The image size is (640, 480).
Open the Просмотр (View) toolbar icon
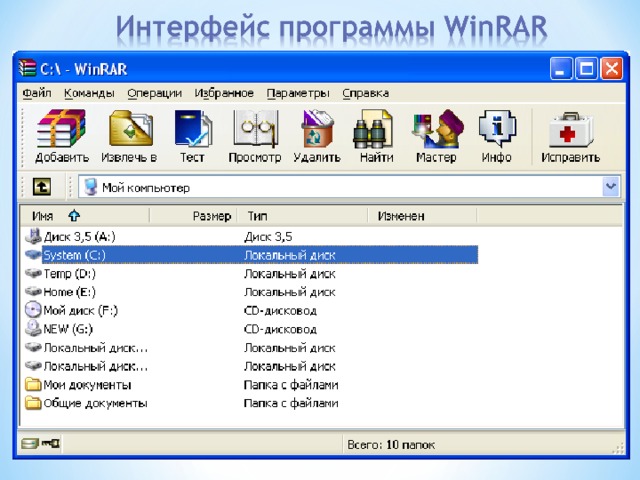point(254,135)
